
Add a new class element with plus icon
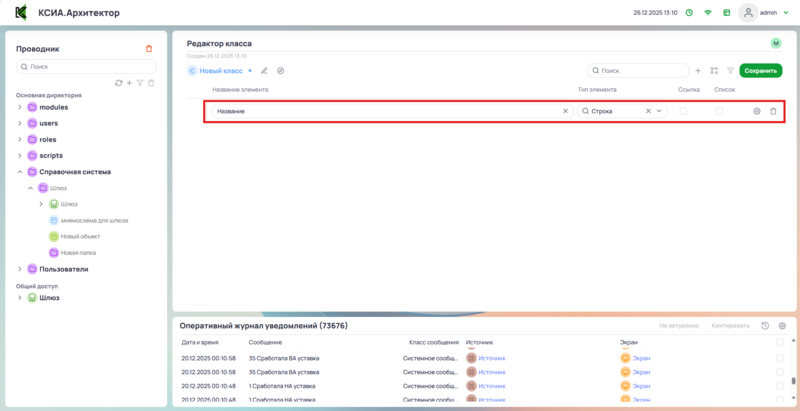698,71
